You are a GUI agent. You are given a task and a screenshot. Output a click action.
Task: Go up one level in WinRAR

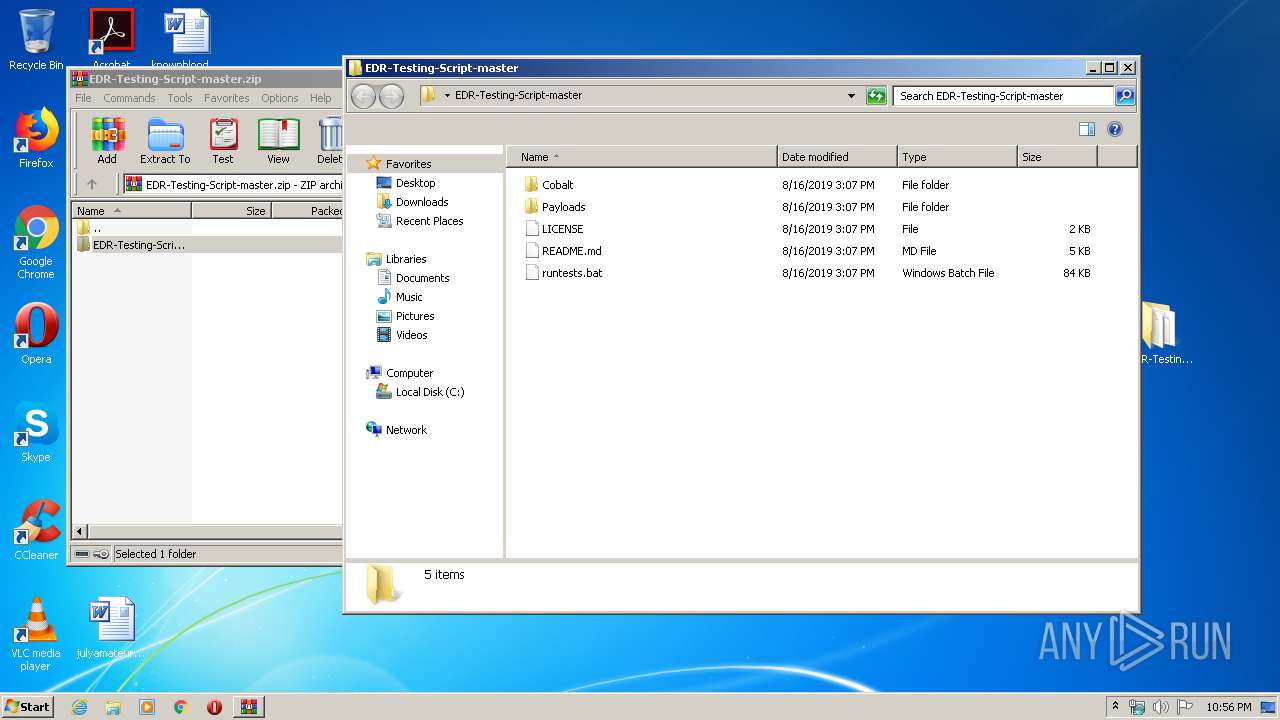point(92,184)
